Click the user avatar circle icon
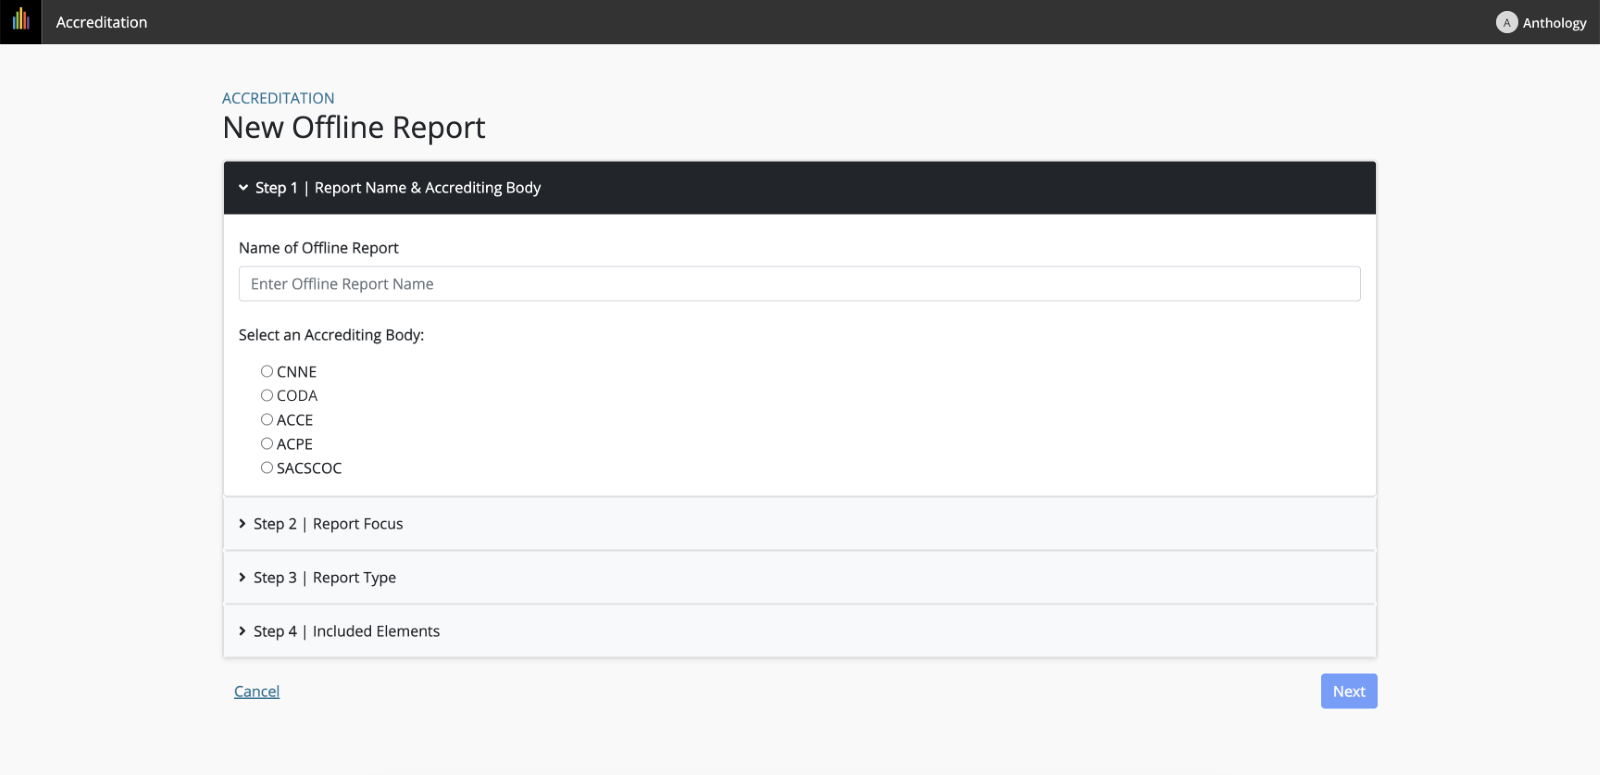The width and height of the screenshot is (1600, 775). point(1506,22)
